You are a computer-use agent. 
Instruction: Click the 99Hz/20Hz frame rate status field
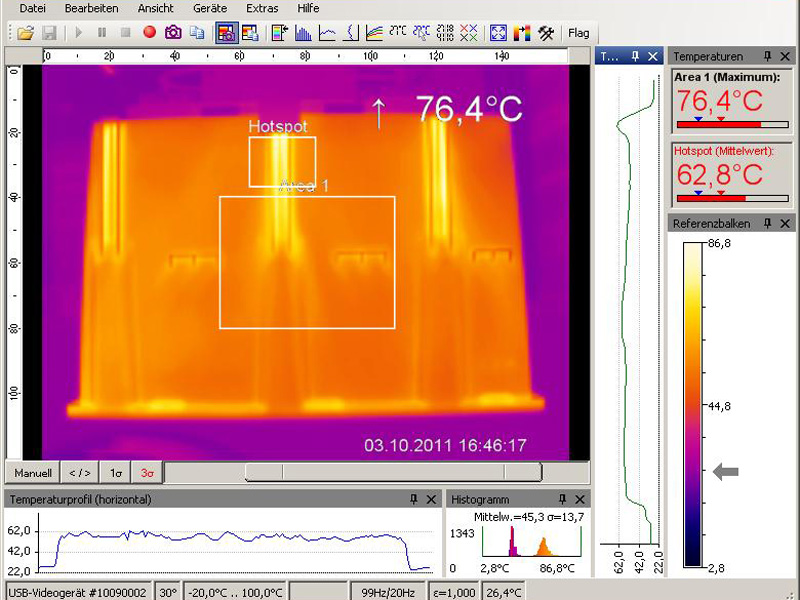coord(388,592)
